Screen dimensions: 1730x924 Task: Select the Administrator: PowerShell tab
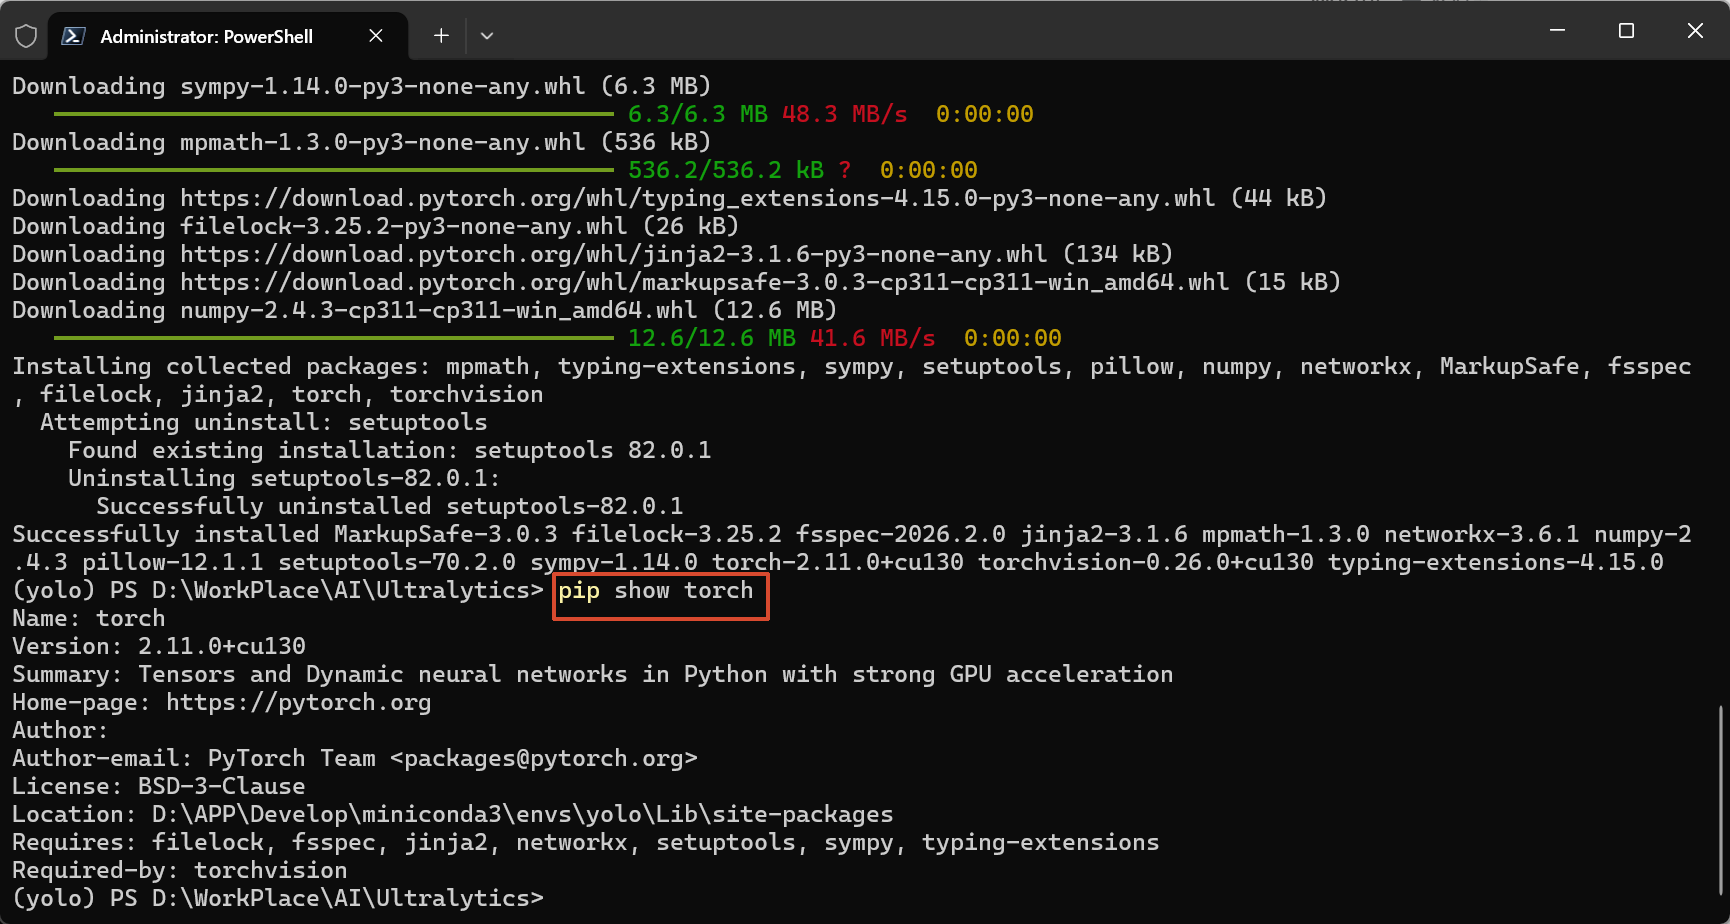(206, 37)
